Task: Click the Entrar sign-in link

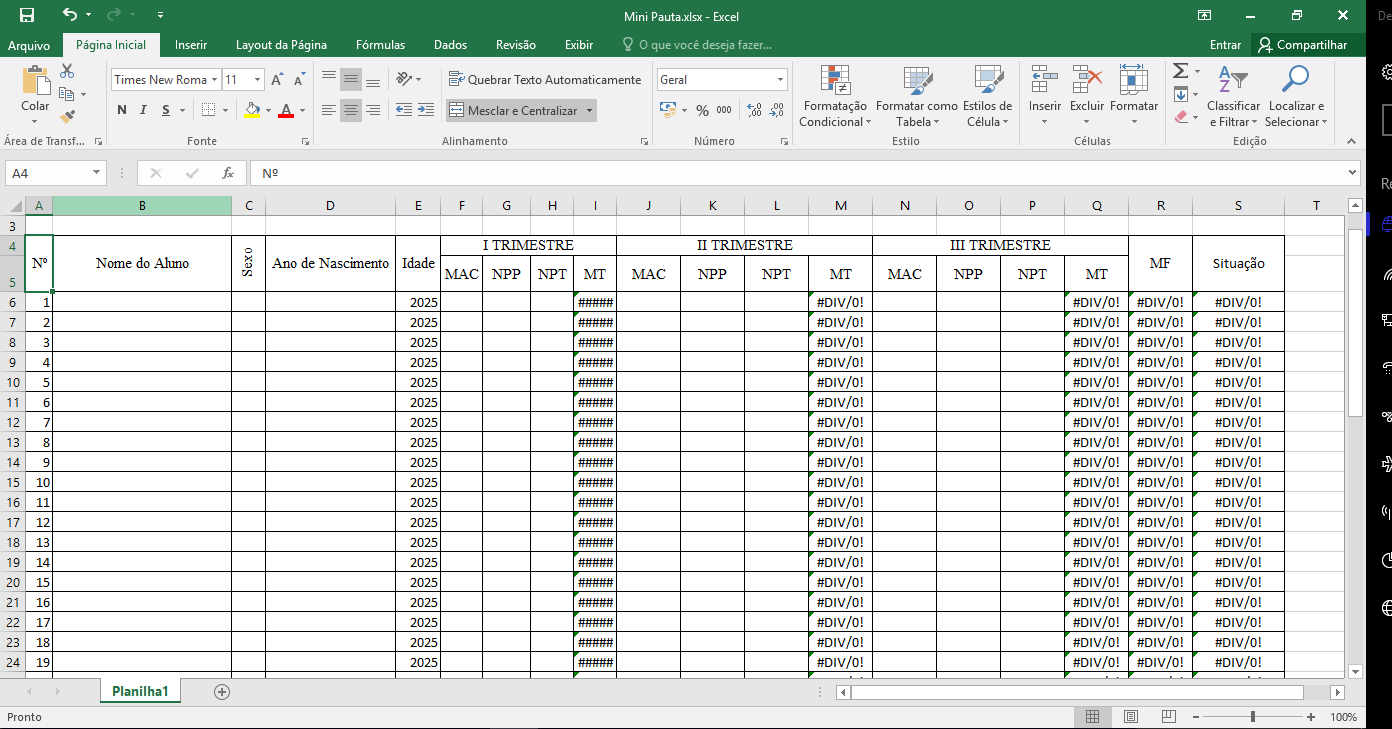Action: click(1225, 45)
